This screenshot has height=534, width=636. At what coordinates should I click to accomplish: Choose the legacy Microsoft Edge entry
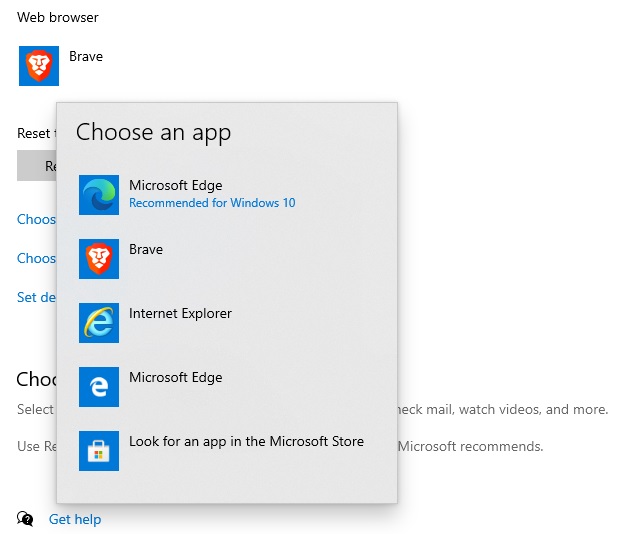(x=227, y=387)
